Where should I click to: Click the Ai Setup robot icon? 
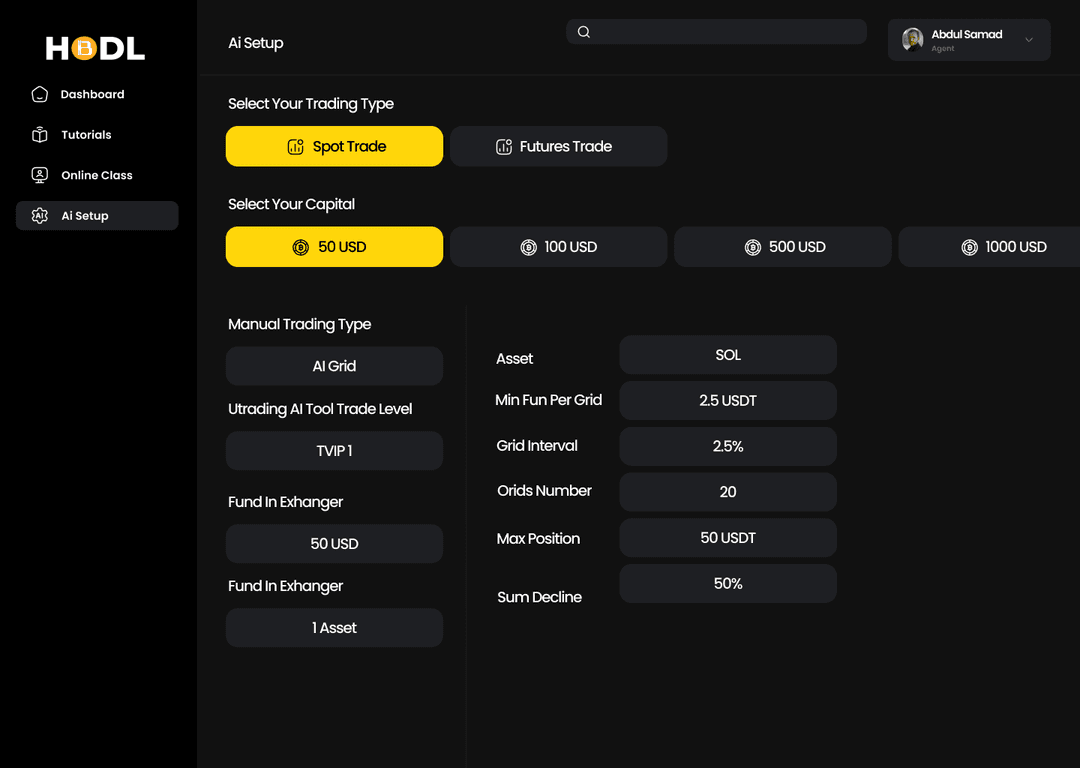coord(39,215)
